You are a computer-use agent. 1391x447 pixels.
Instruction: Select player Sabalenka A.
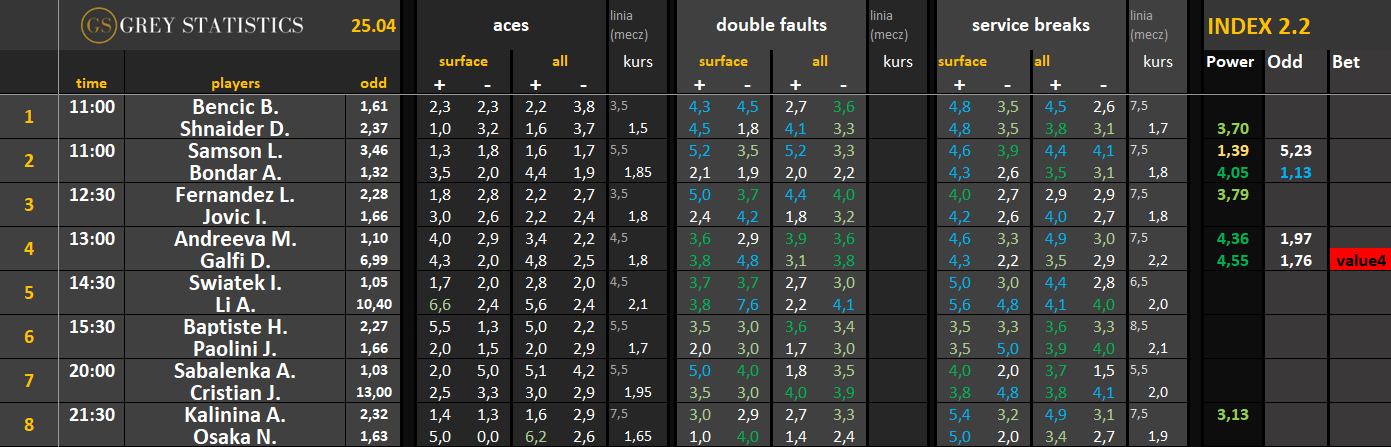236,371
